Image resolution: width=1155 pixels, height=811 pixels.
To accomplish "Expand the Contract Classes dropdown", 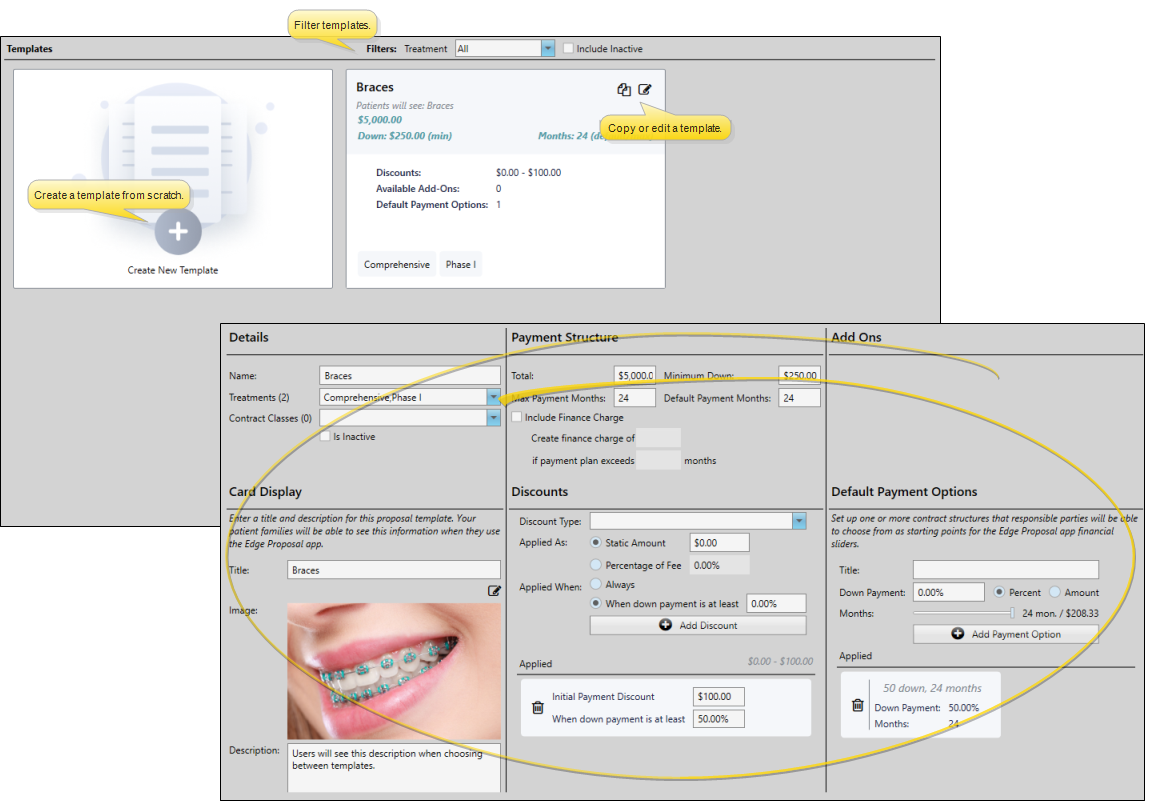I will [493, 418].
